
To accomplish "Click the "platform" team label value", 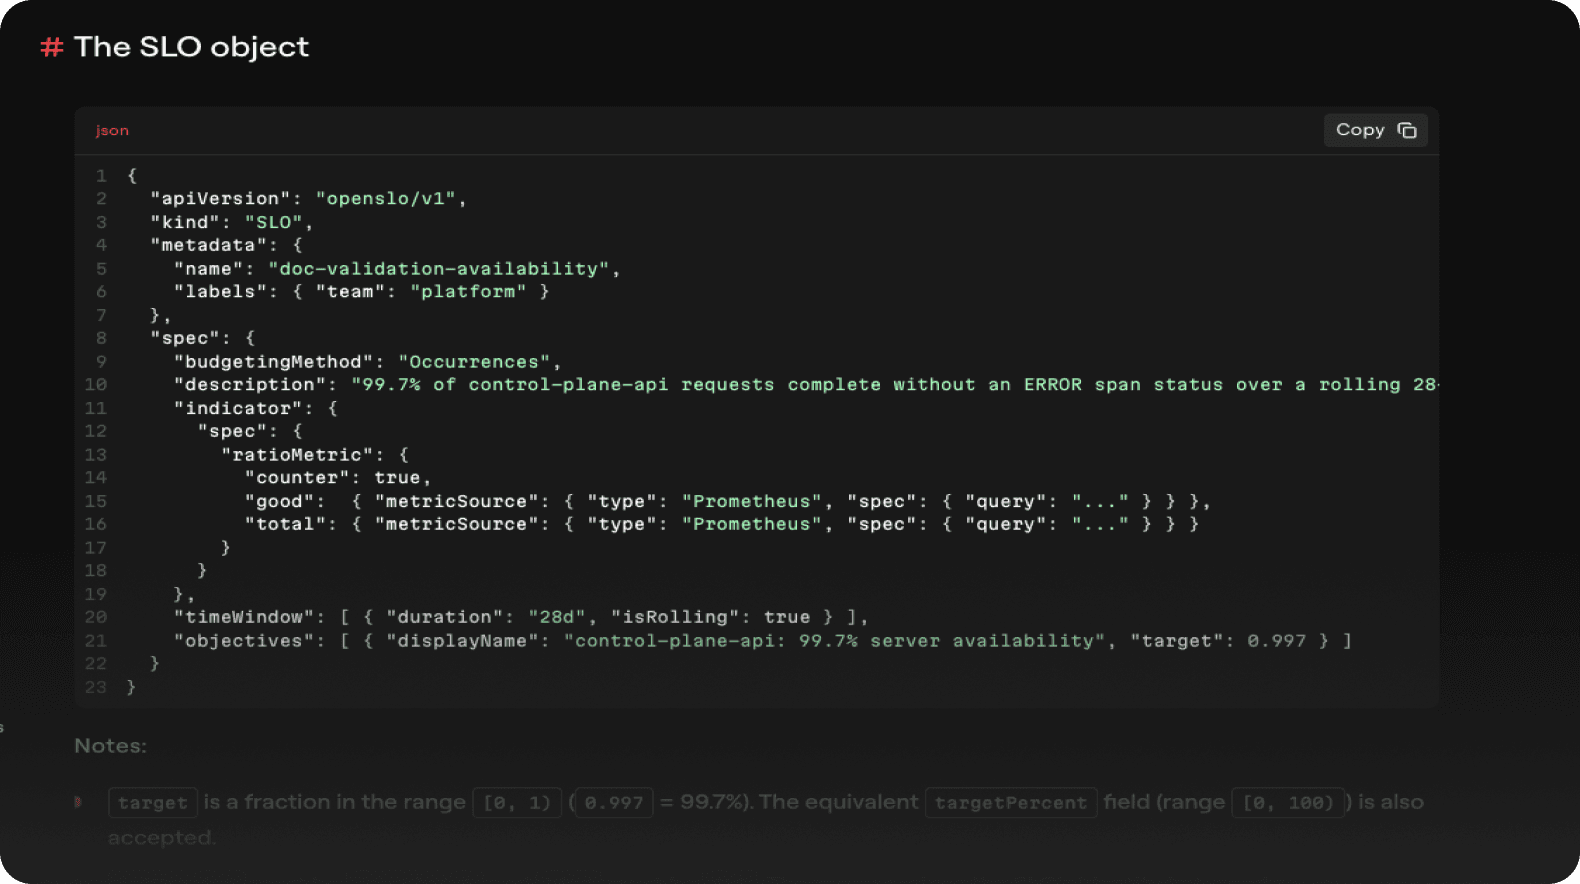I will point(468,291).
